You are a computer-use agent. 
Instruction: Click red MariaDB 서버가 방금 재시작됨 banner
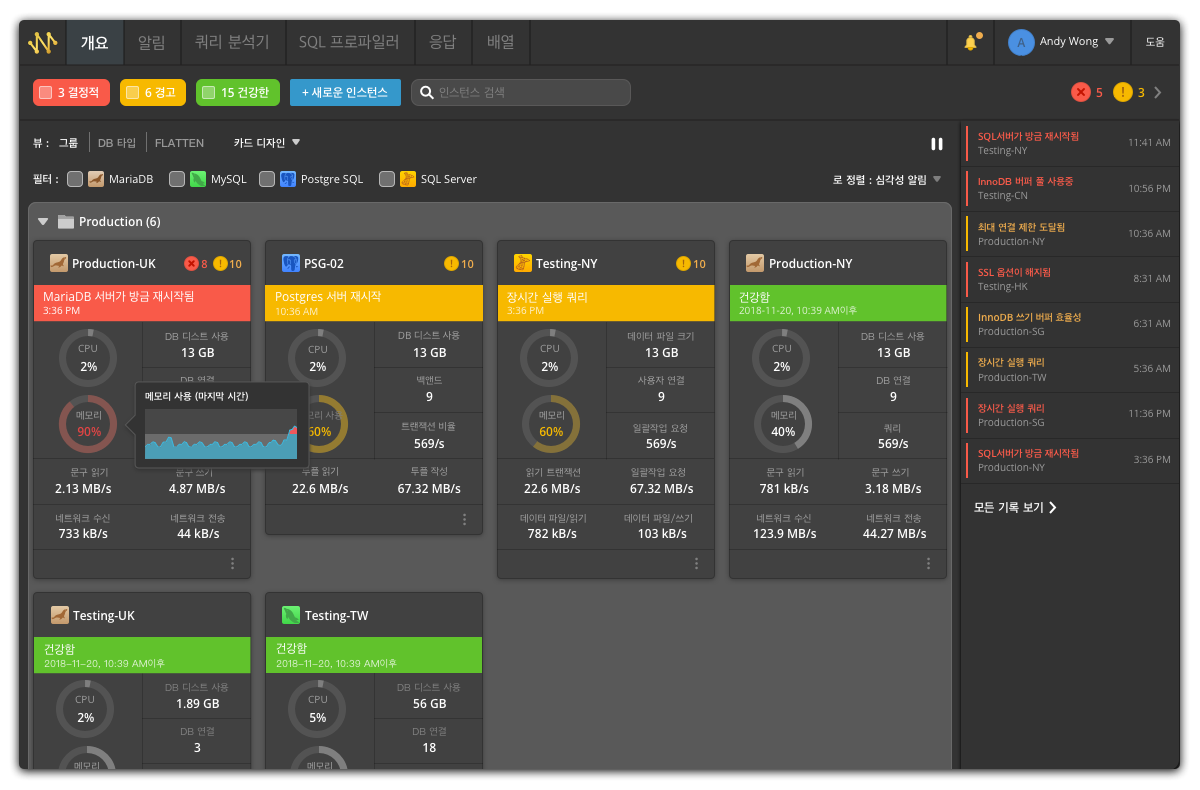tap(141, 303)
